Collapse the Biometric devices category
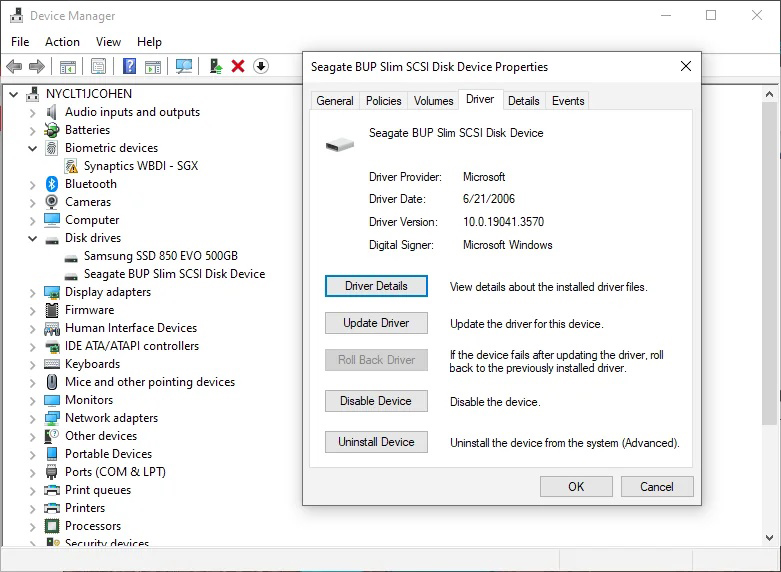 click(x=33, y=148)
